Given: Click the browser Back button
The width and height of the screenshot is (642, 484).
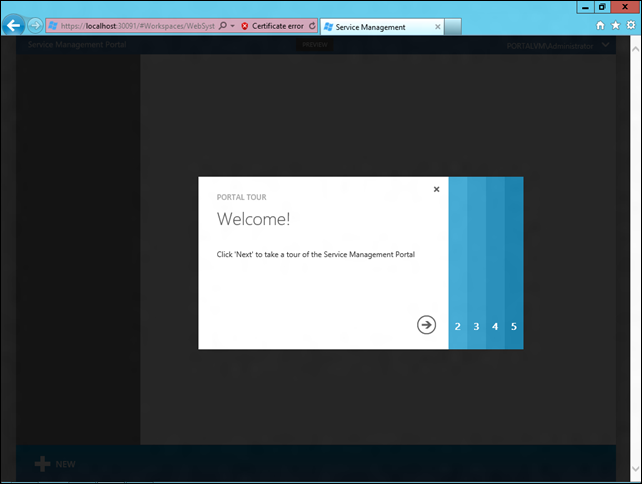Looking at the screenshot, I should [x=14, y=26].
